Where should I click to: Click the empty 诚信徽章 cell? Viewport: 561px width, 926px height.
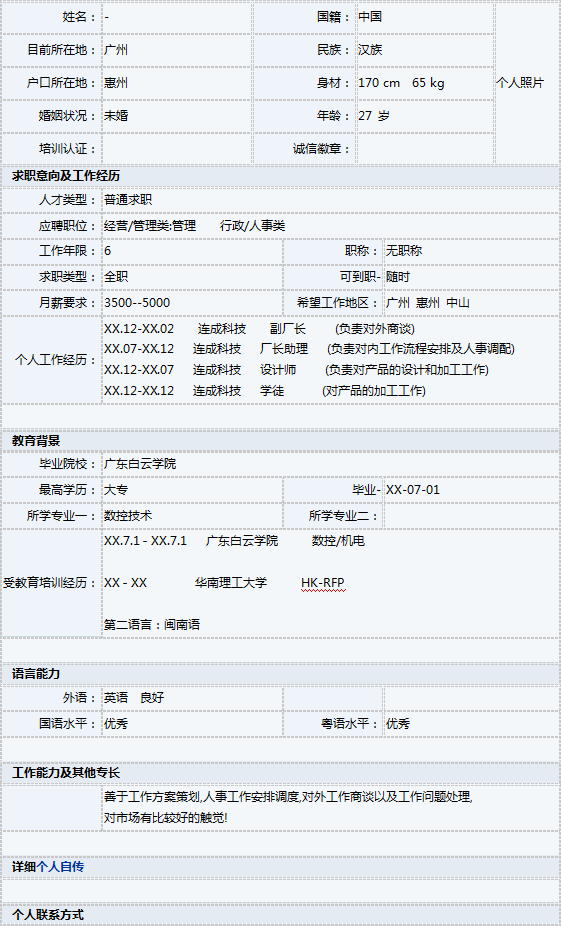(425, 149)
